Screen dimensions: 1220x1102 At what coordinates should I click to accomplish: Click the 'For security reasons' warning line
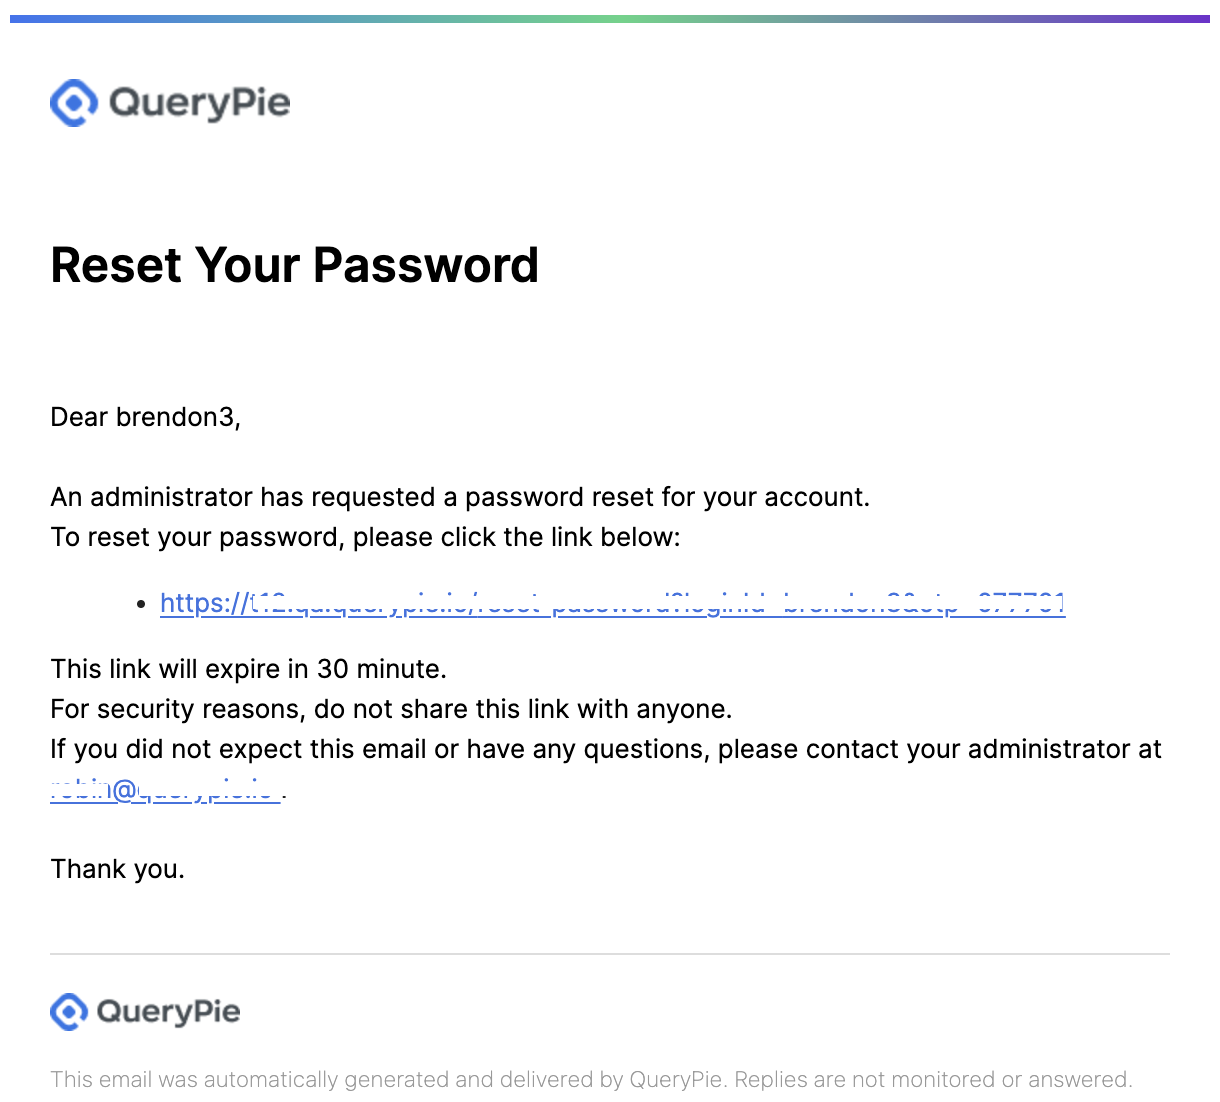[391, 709]
